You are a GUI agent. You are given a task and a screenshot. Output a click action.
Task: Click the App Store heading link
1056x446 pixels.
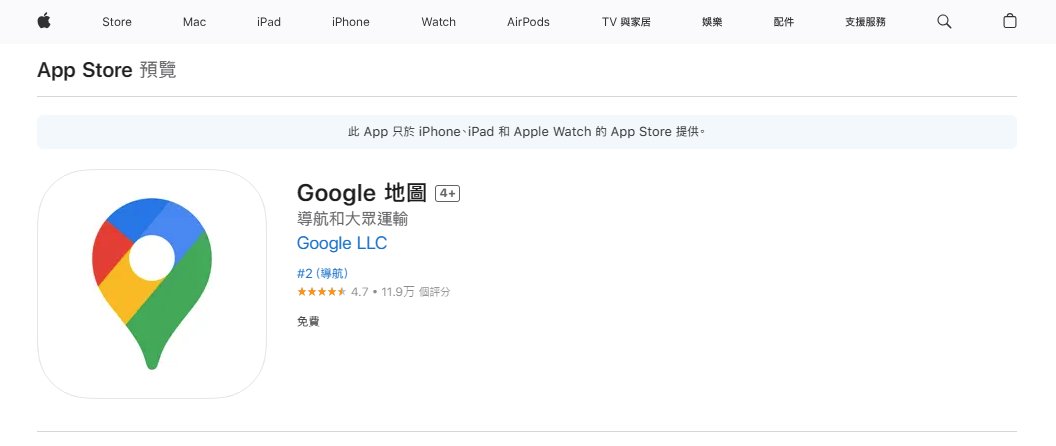(x=85, y=70)
